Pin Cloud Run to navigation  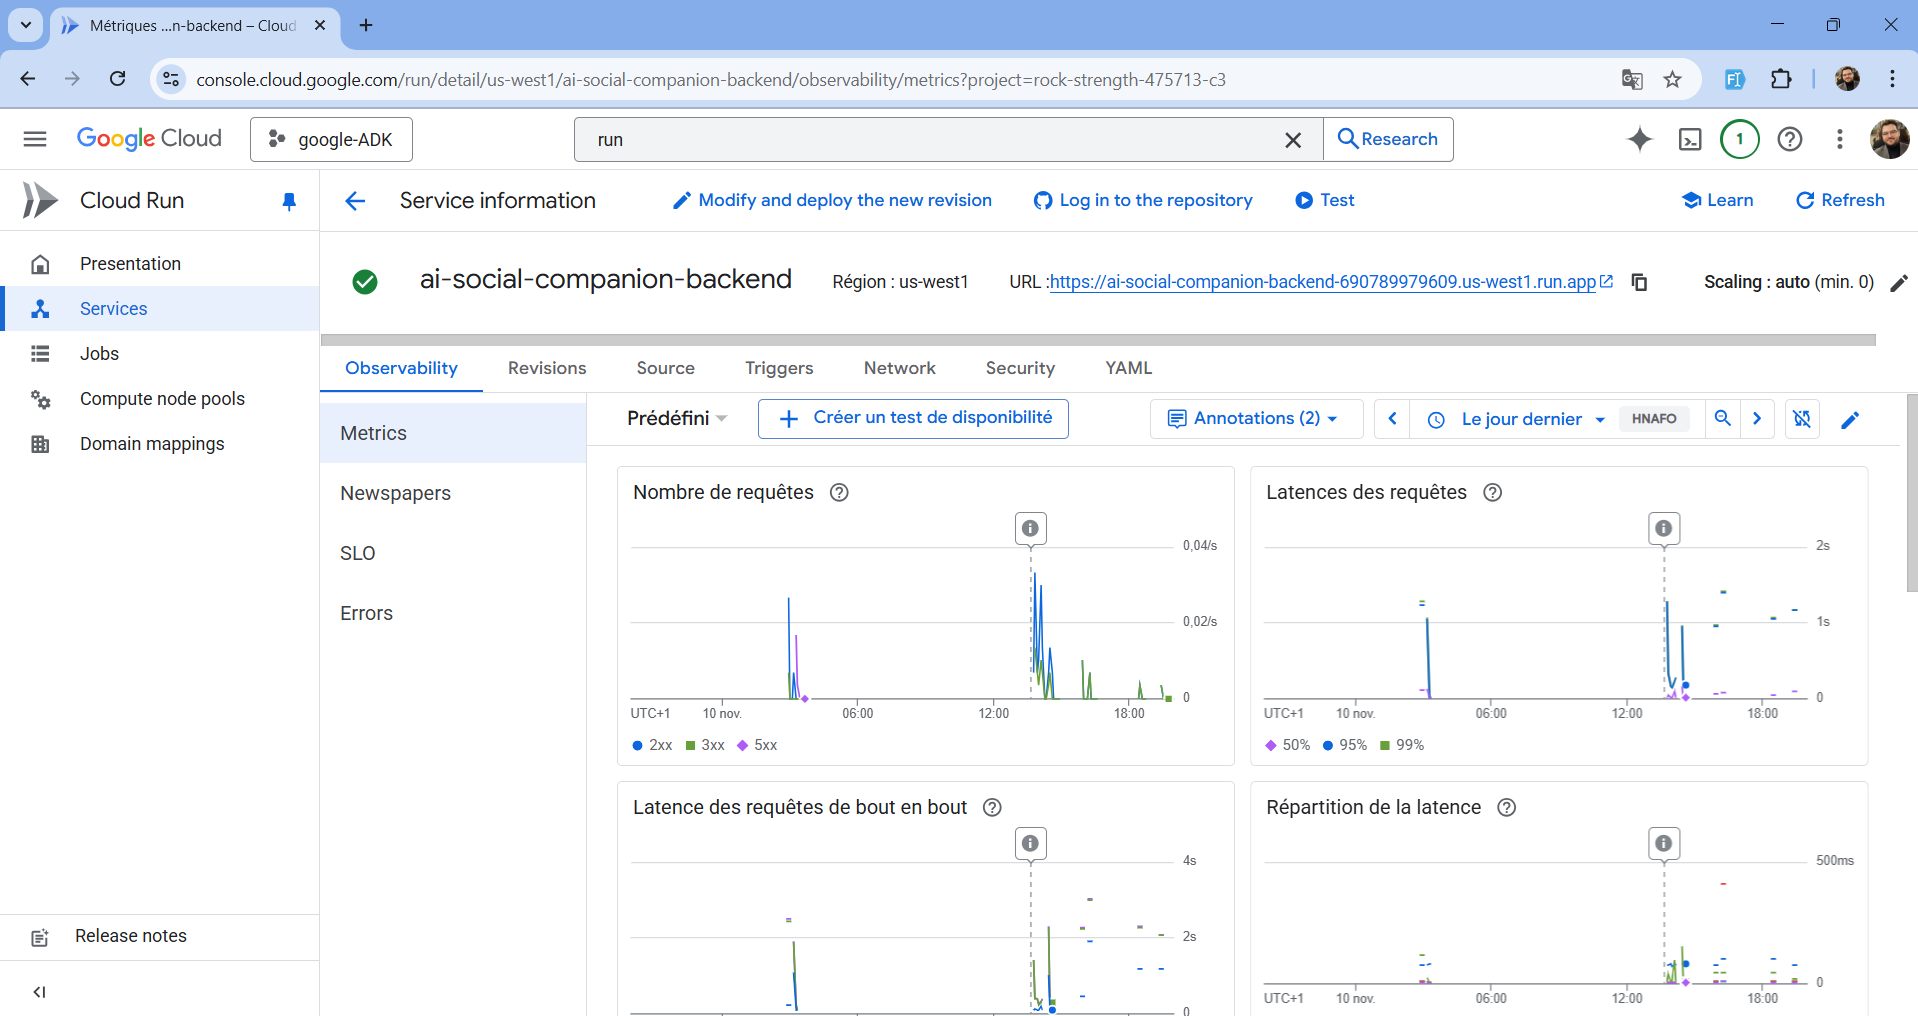click(x=289, y=201)
